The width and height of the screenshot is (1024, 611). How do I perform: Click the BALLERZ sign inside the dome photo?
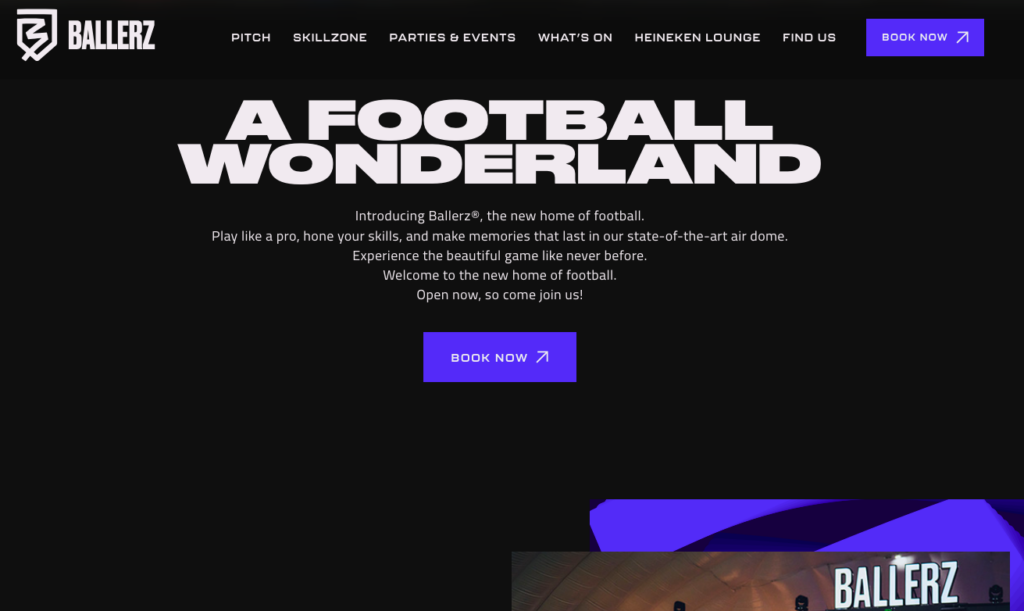(x=896, y=586)
